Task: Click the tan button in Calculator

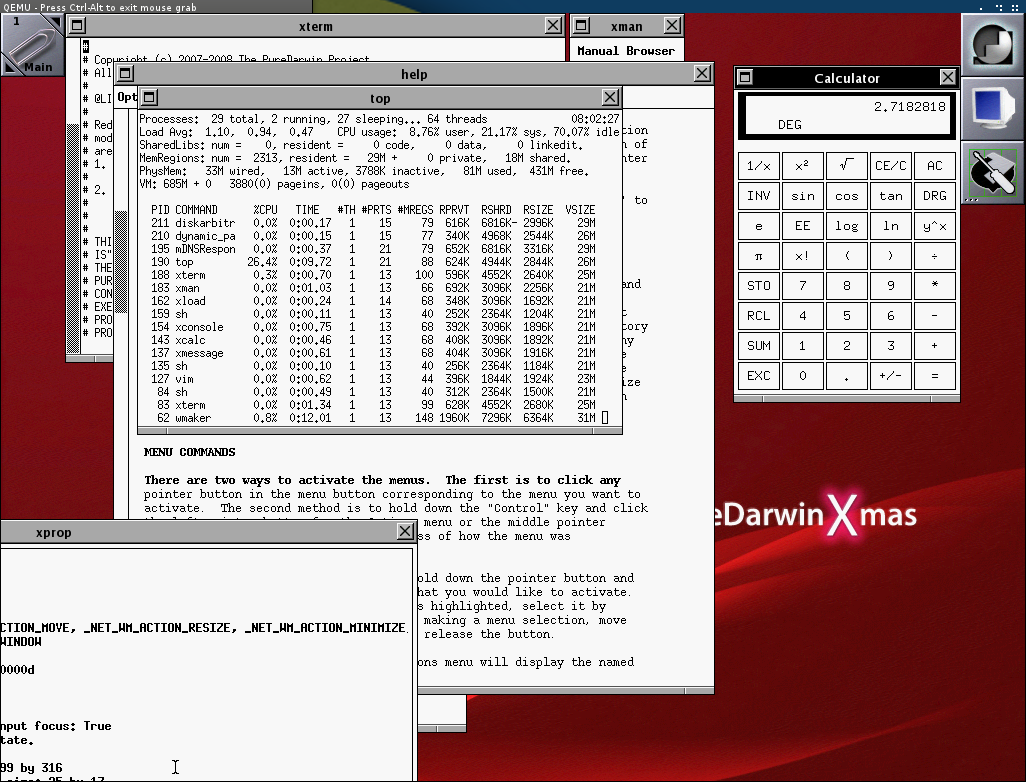Action: coord(891,196)
